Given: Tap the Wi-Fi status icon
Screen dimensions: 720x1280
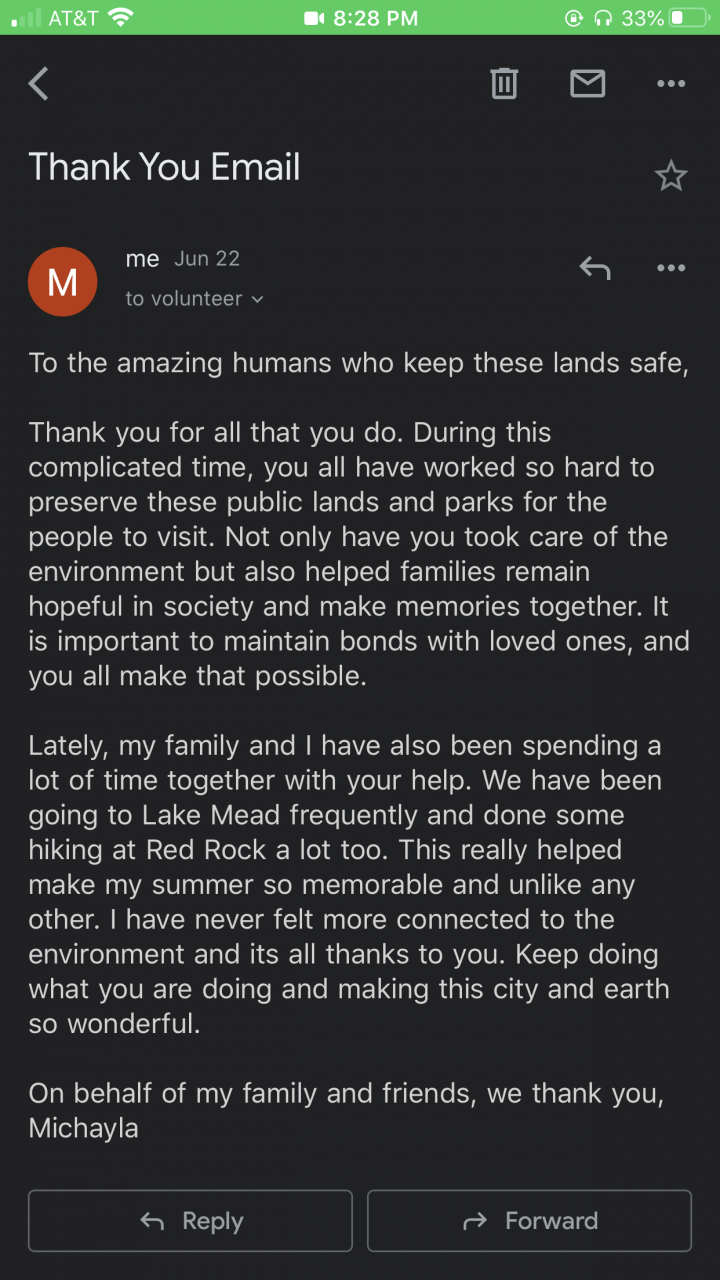Looking at the screenshot, I should pyautogui.click(x=121, y=18).
